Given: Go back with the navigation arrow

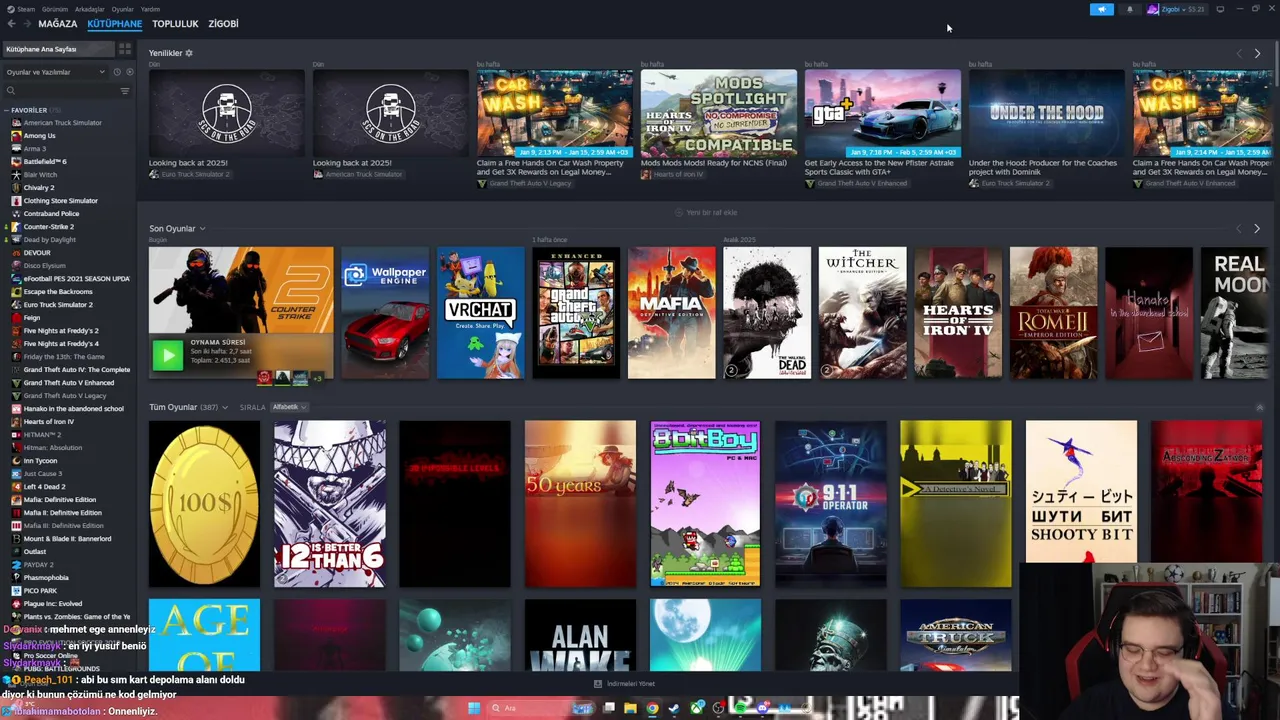Looking at the screenshot, I should pos(12,23).
